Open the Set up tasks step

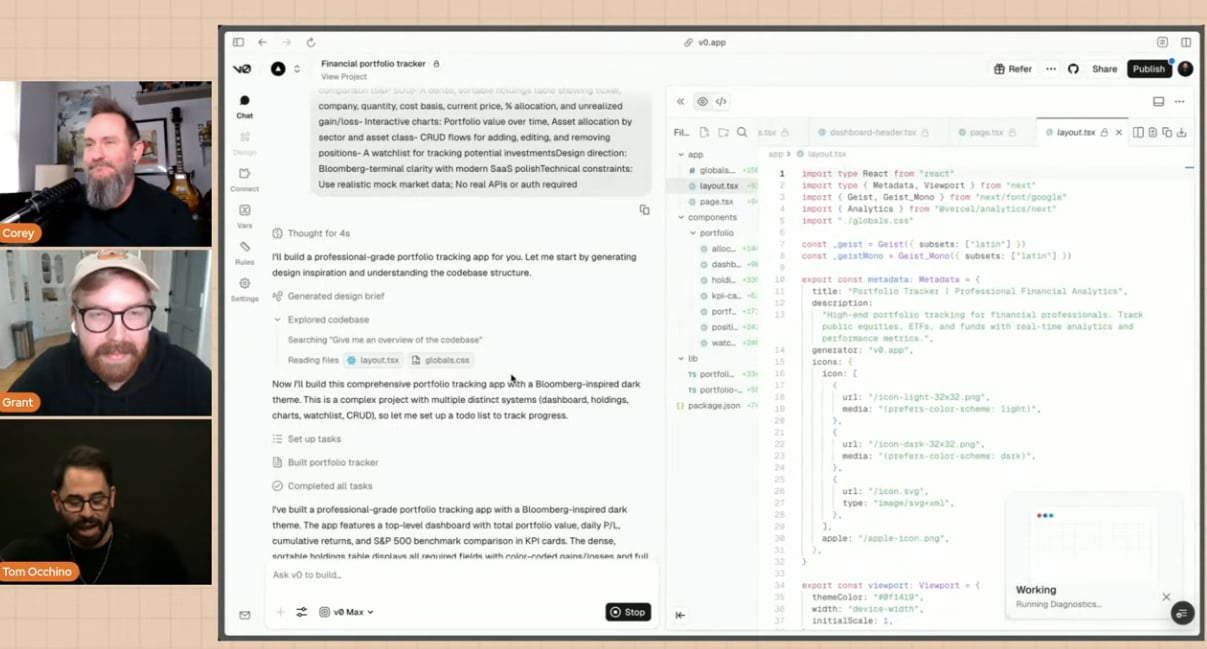pyautogui.click(x=306, y=439)
